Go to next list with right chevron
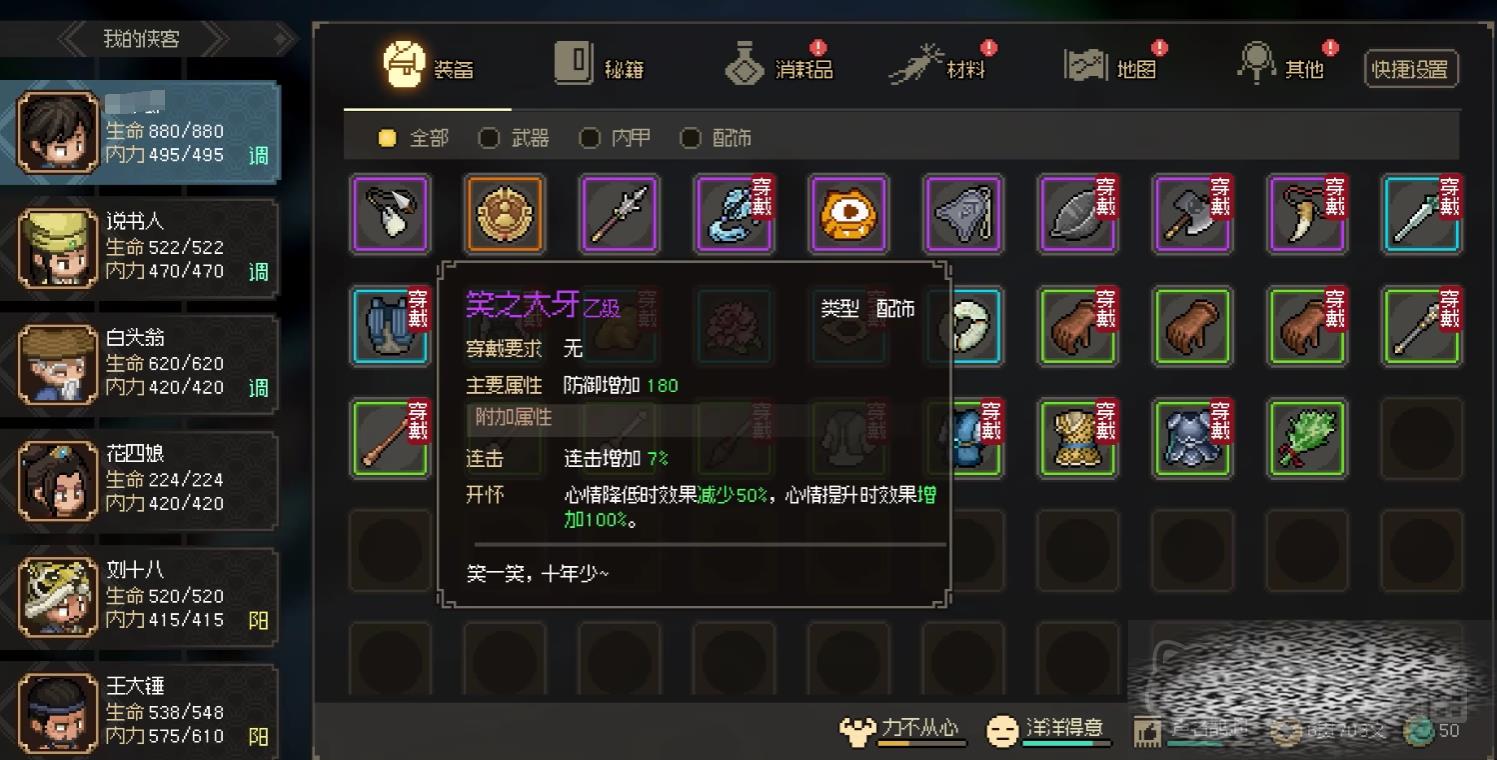This screenshot has width=1497, height=760. coord(213,40)
